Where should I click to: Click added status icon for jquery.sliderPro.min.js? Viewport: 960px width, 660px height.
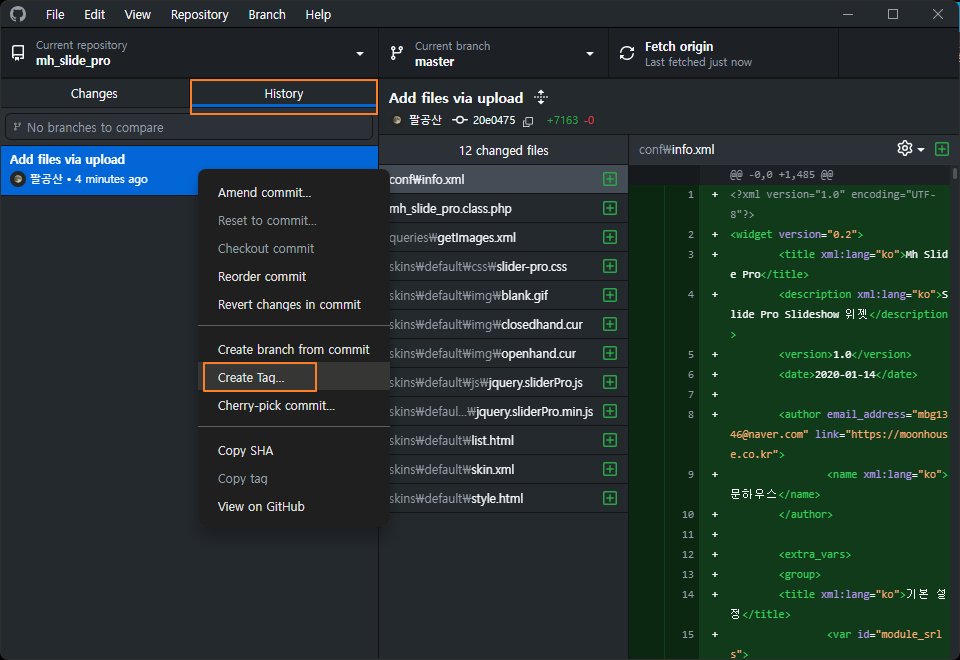(x=610, y=411)
